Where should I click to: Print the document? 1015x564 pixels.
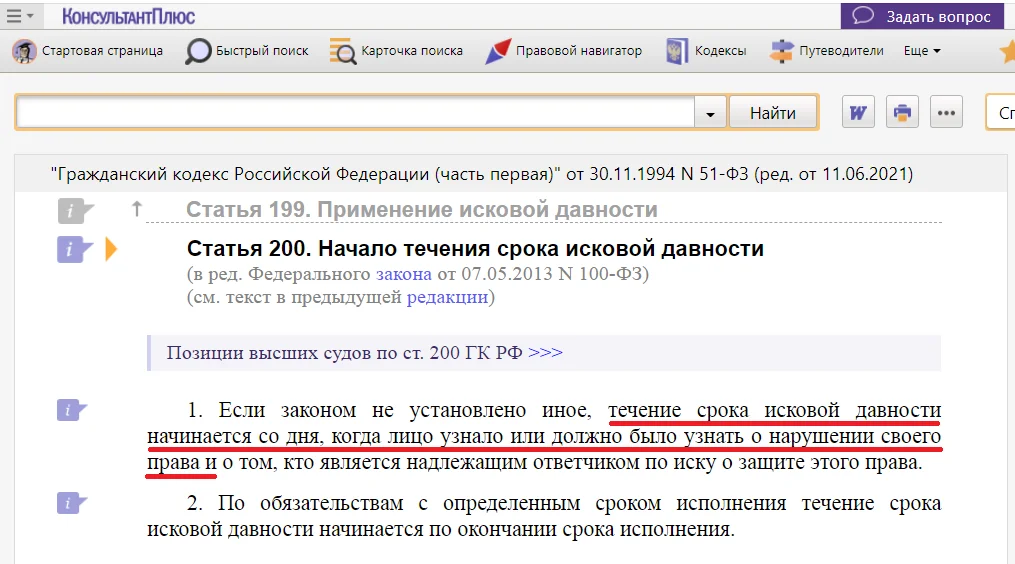[902, 113]
